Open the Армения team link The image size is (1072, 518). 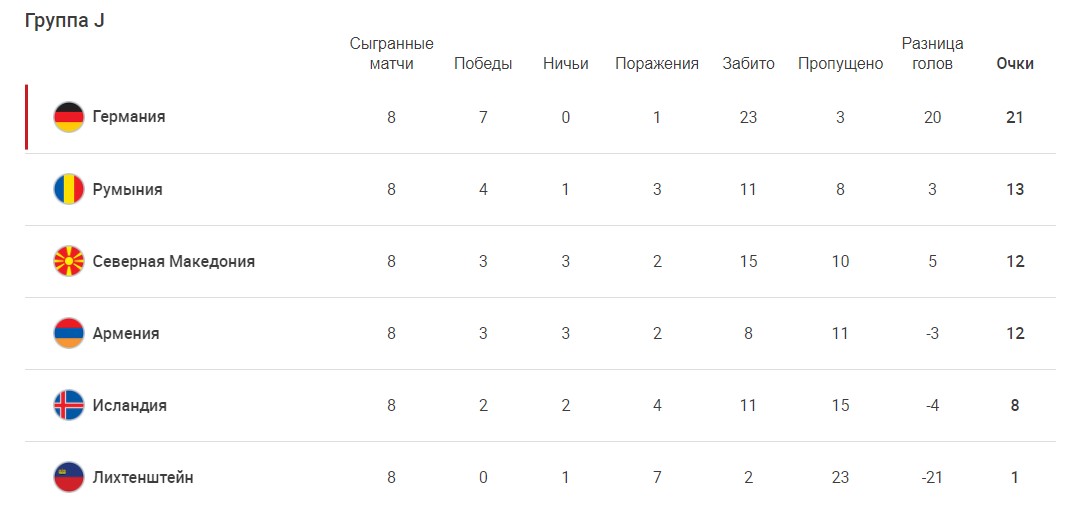(126, 333)
